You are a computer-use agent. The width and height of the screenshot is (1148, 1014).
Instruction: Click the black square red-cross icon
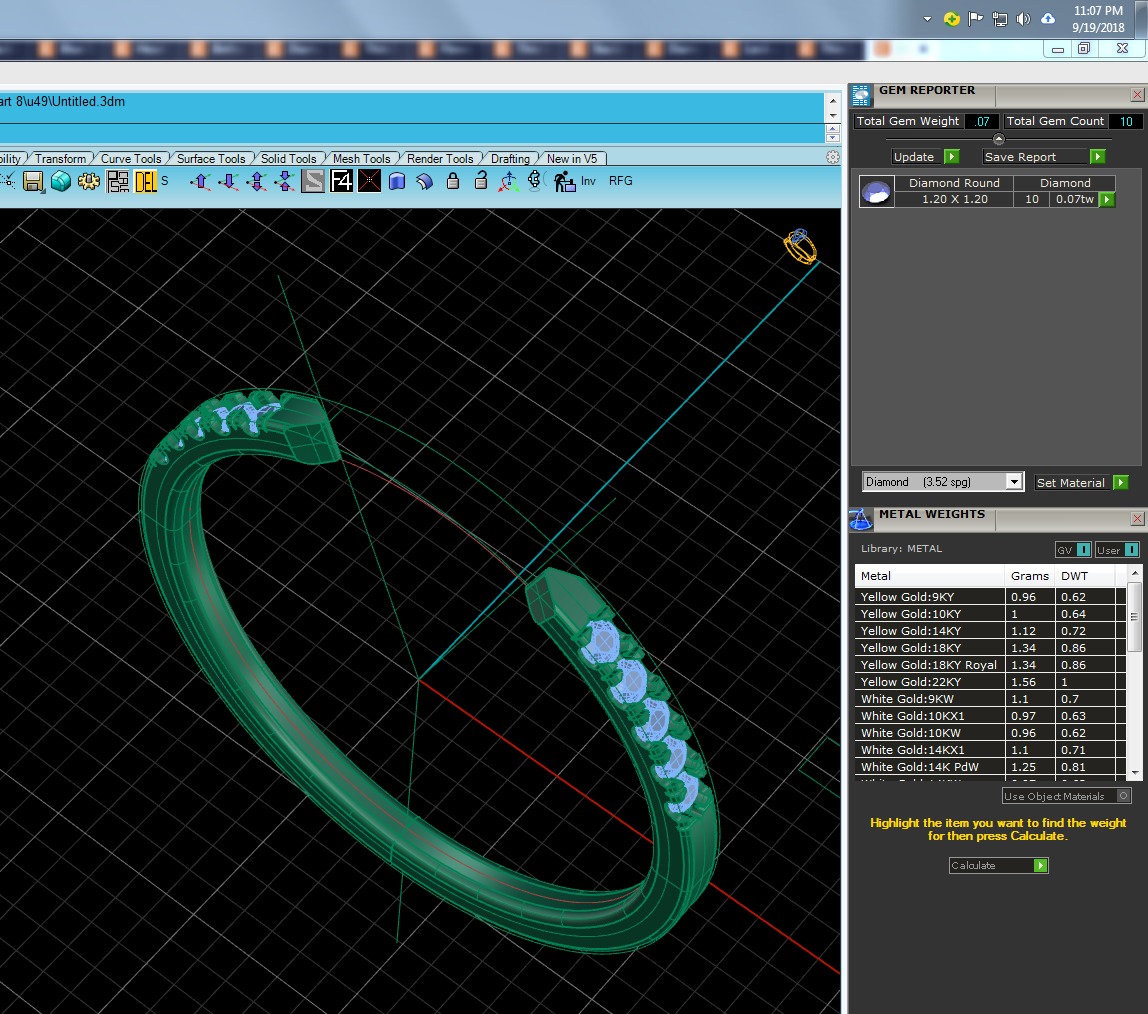point(369,181)
